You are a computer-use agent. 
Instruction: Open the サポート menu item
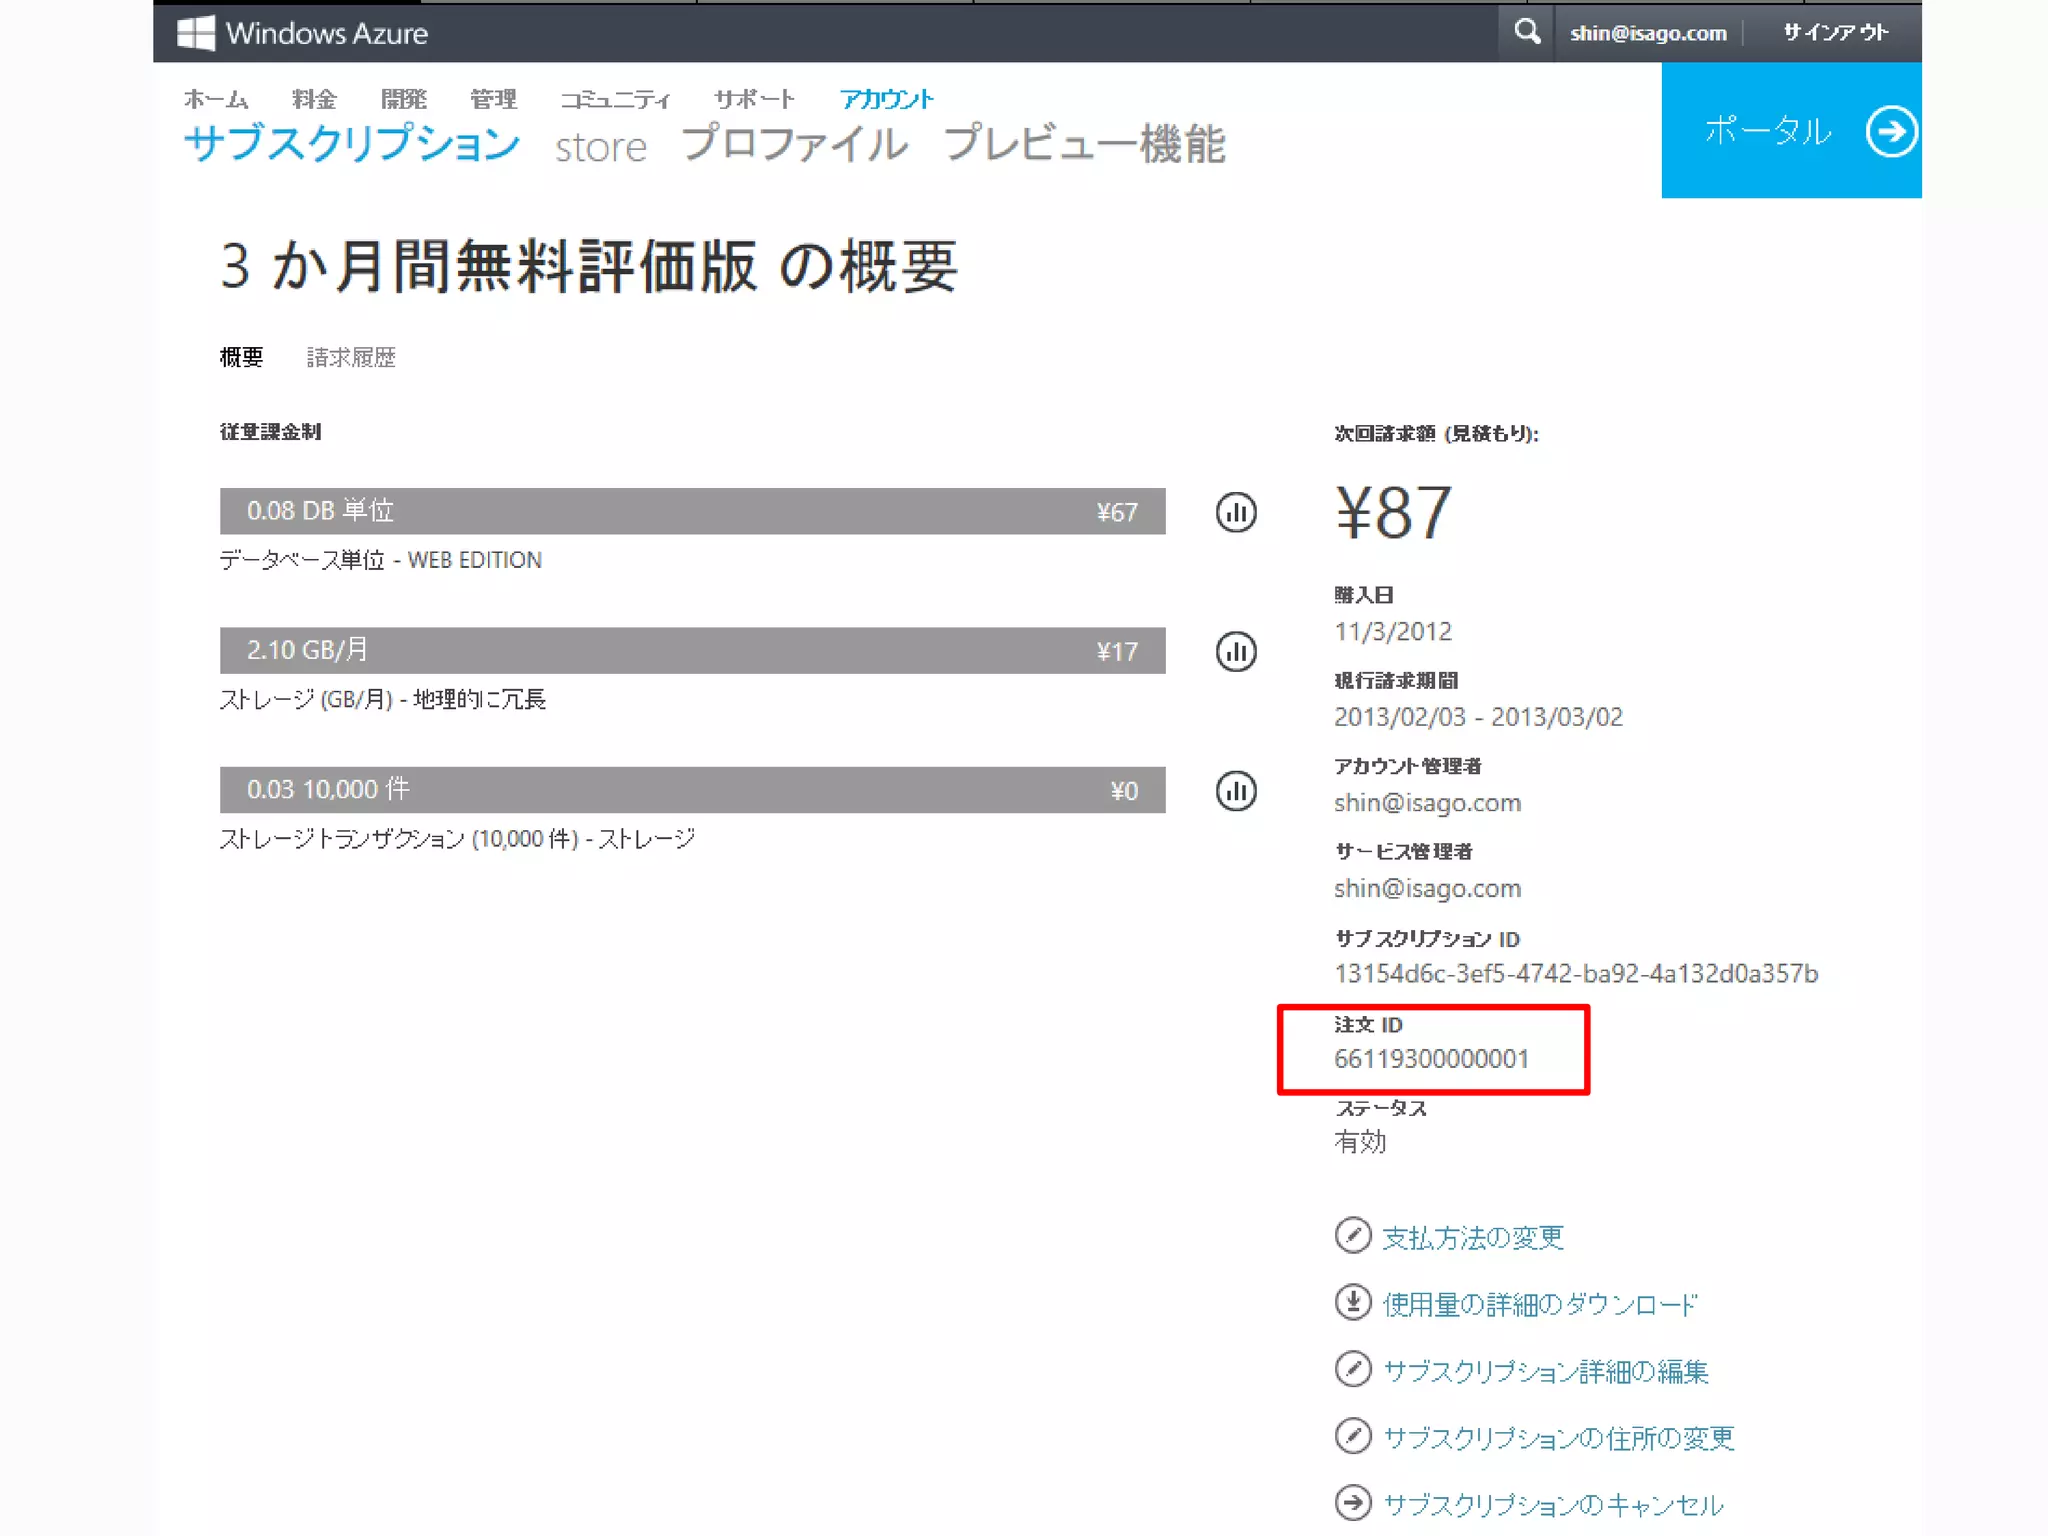(754, 99)
